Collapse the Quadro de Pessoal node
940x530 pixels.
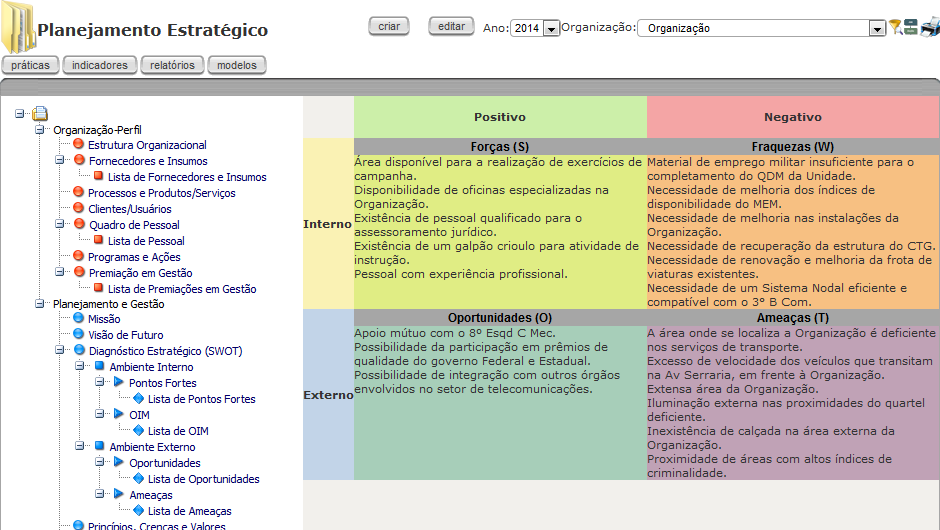click(59, 224)
